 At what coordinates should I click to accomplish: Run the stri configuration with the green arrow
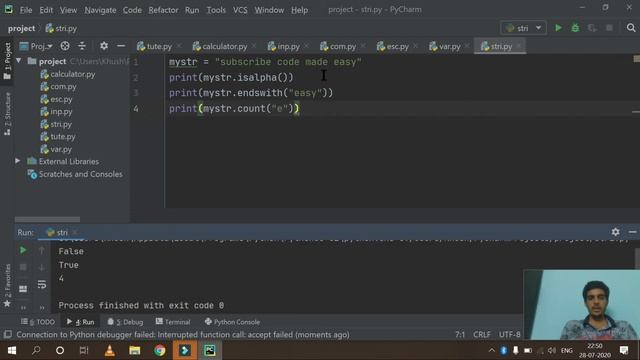558,28
